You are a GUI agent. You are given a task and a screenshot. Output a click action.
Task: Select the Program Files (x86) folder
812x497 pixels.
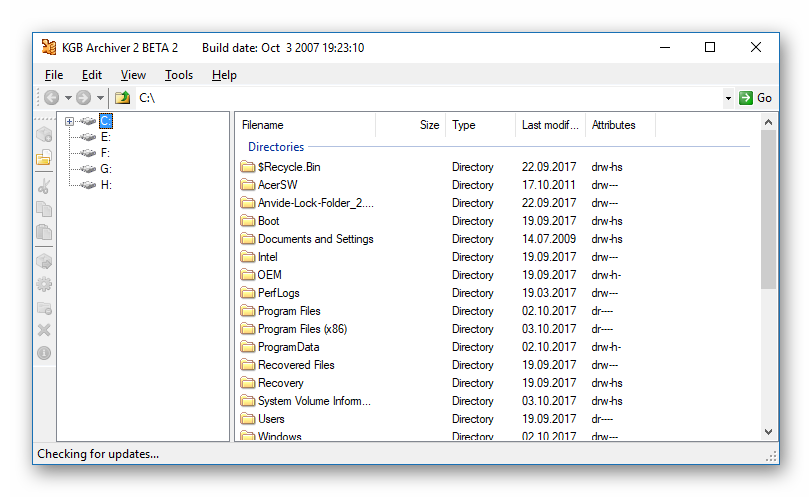tap(302, 329)
